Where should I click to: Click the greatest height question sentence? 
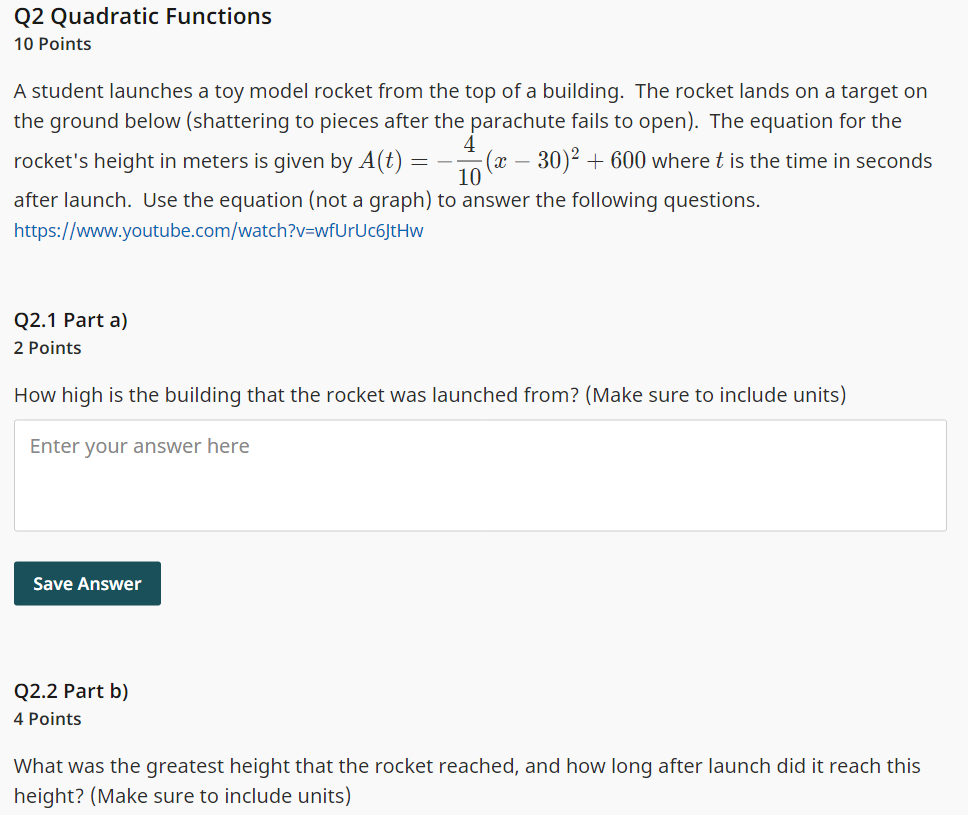coord(466,766)
